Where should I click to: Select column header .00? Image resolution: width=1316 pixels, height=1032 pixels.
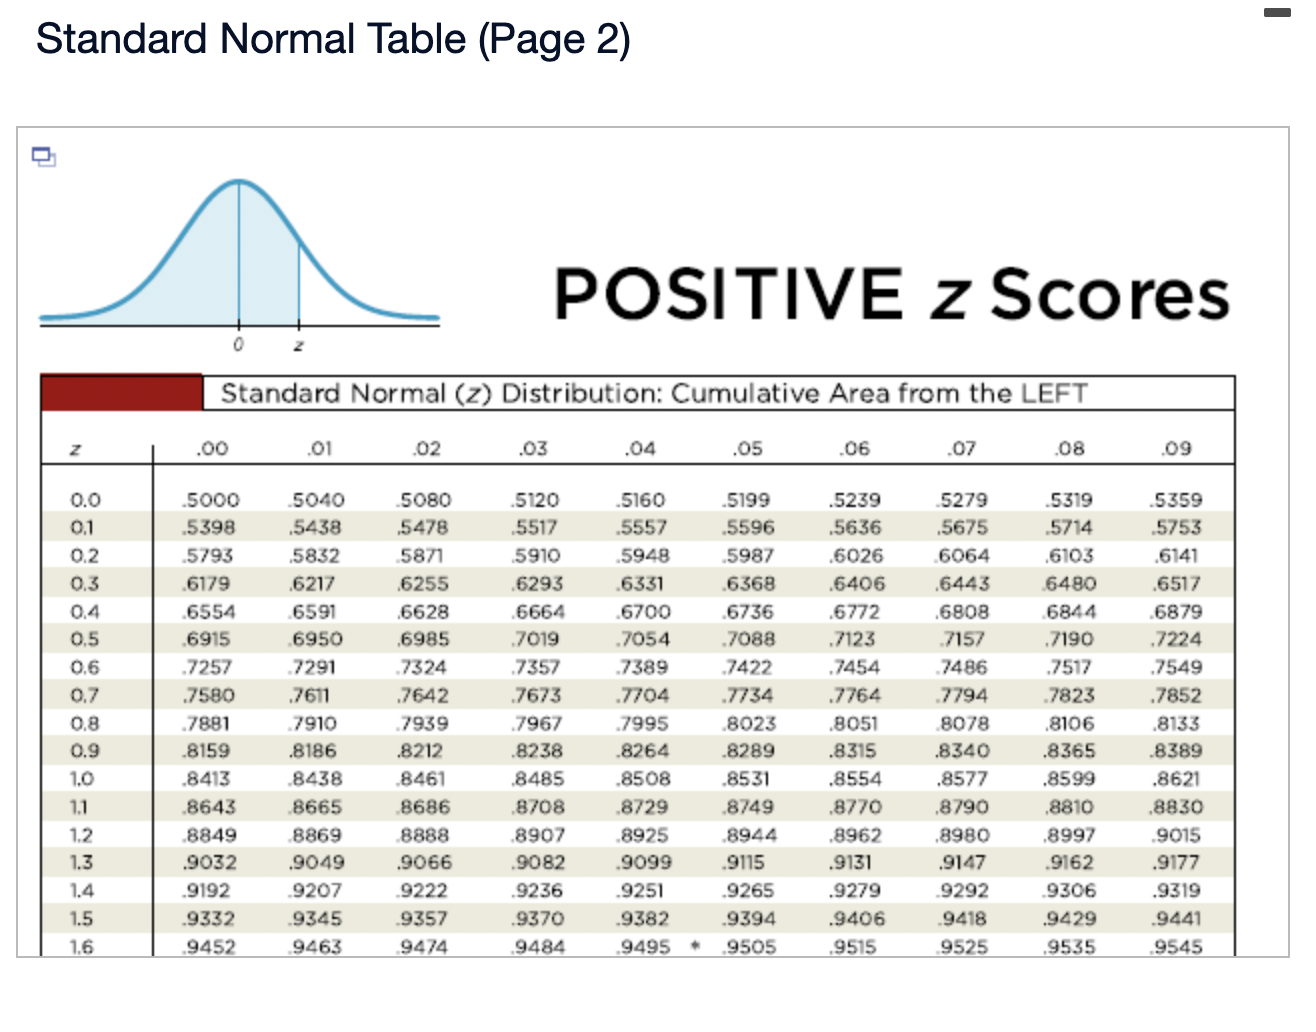[210, 449]
